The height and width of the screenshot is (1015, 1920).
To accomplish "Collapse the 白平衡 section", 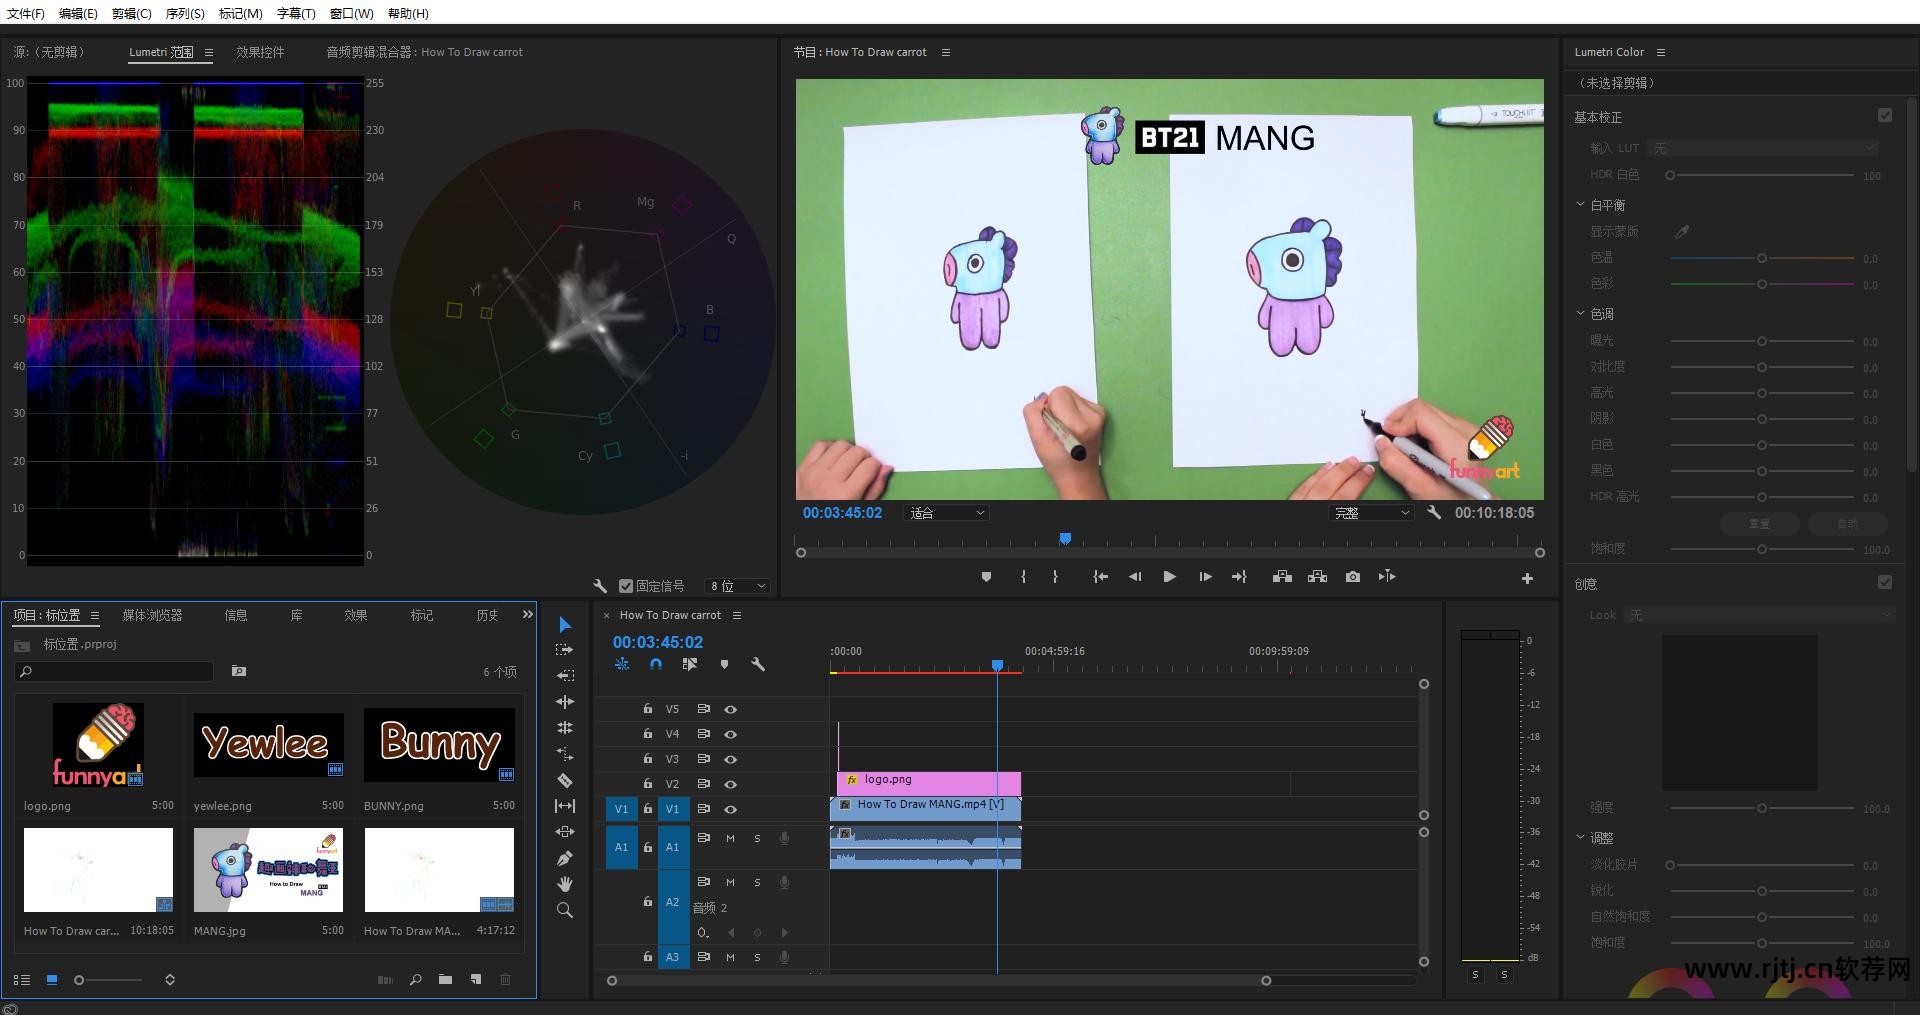I will [1580, 205].
